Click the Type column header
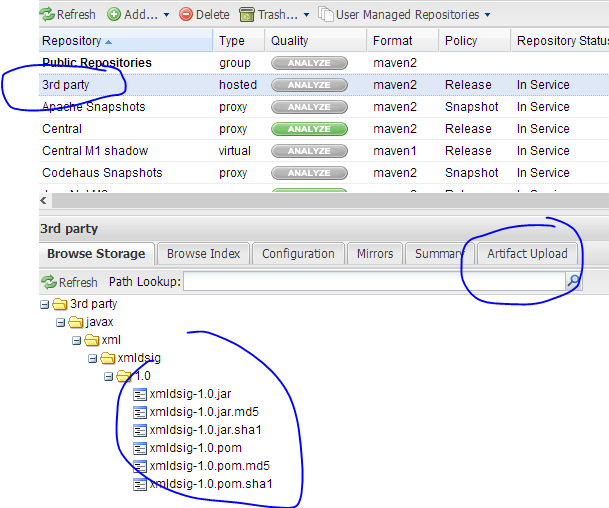 pos(239,40)
